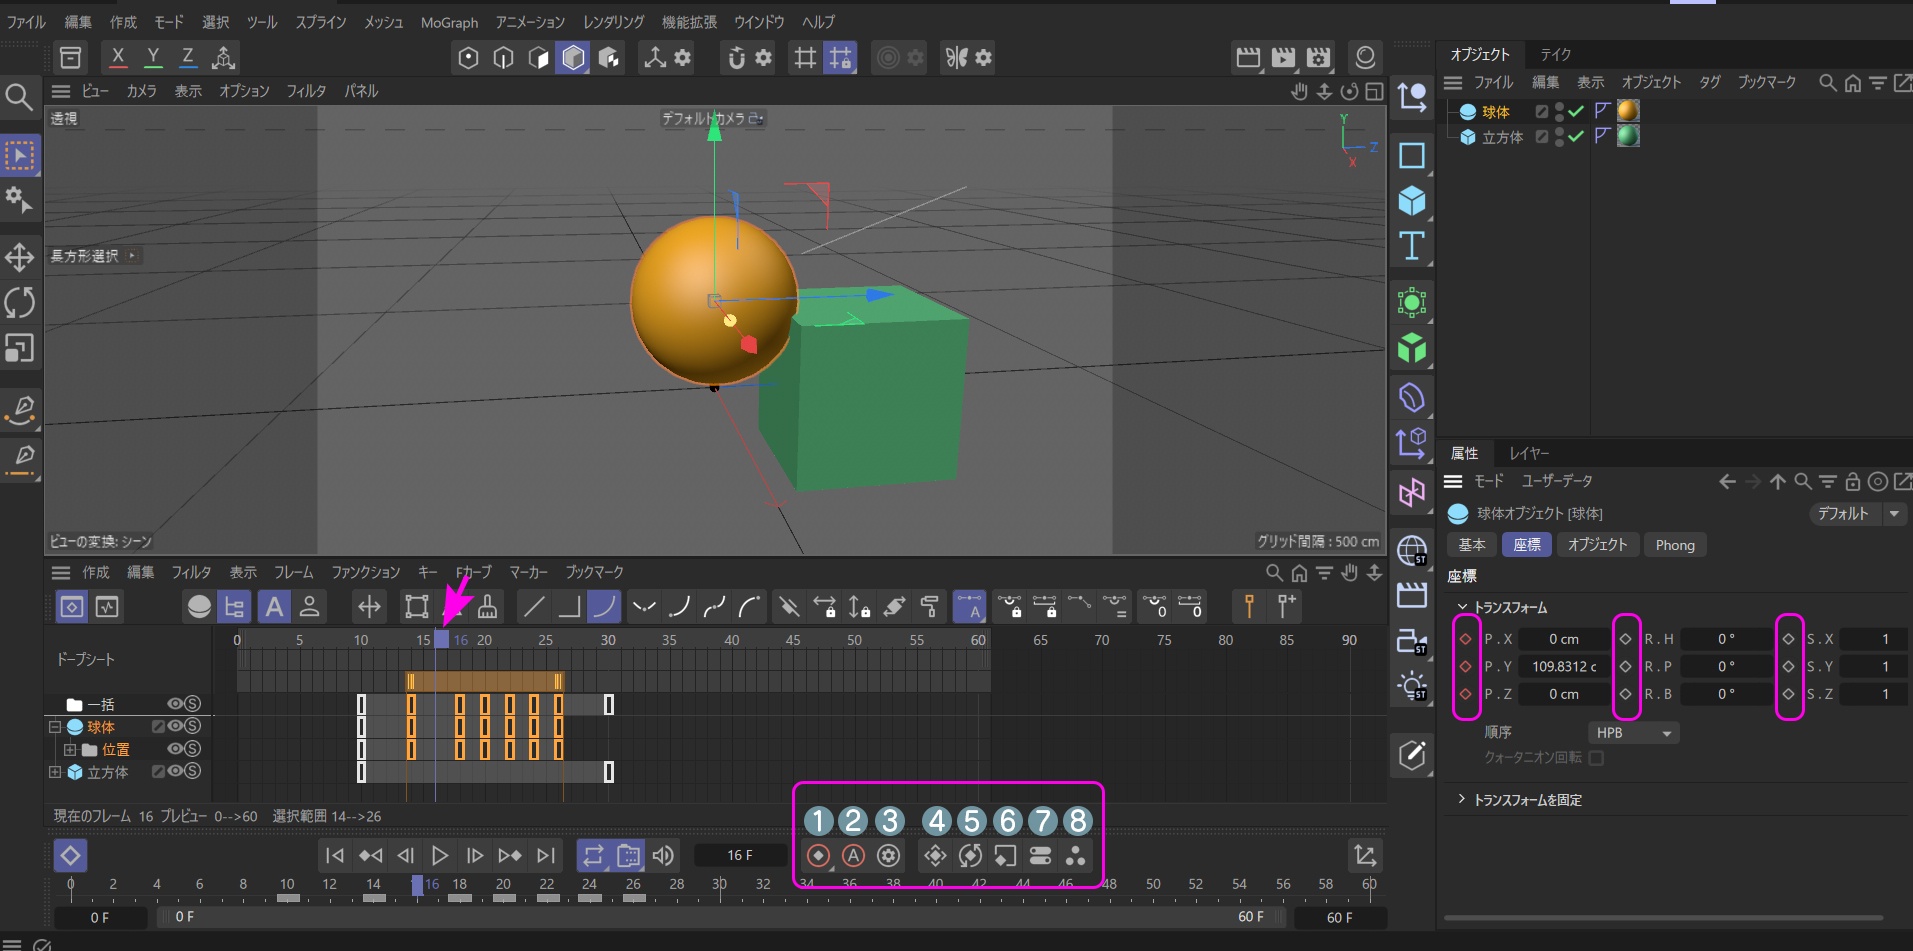Open the HPB rotation order dropdown

[x=1633, y=733]
